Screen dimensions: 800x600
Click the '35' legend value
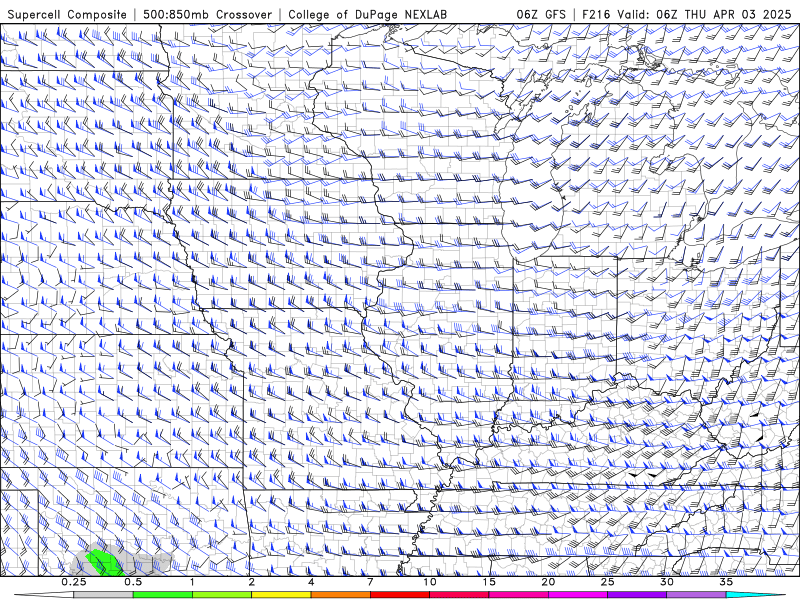[x=726, y=582]
